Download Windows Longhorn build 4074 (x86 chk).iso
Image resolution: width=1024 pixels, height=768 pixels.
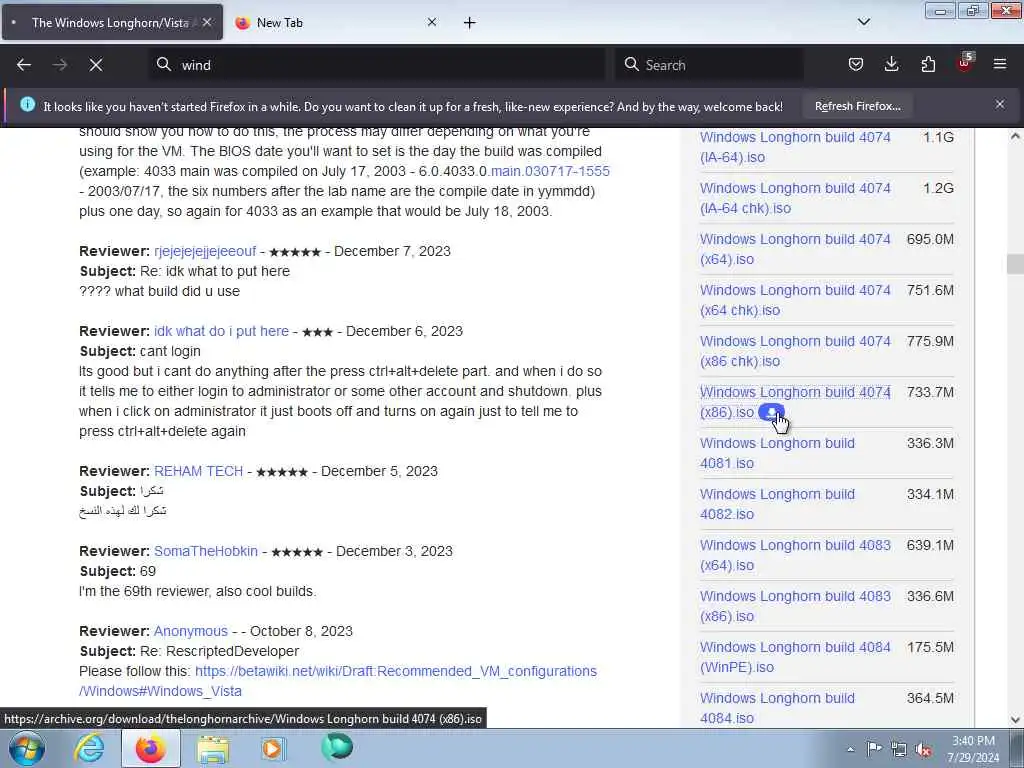click(795, 351)
